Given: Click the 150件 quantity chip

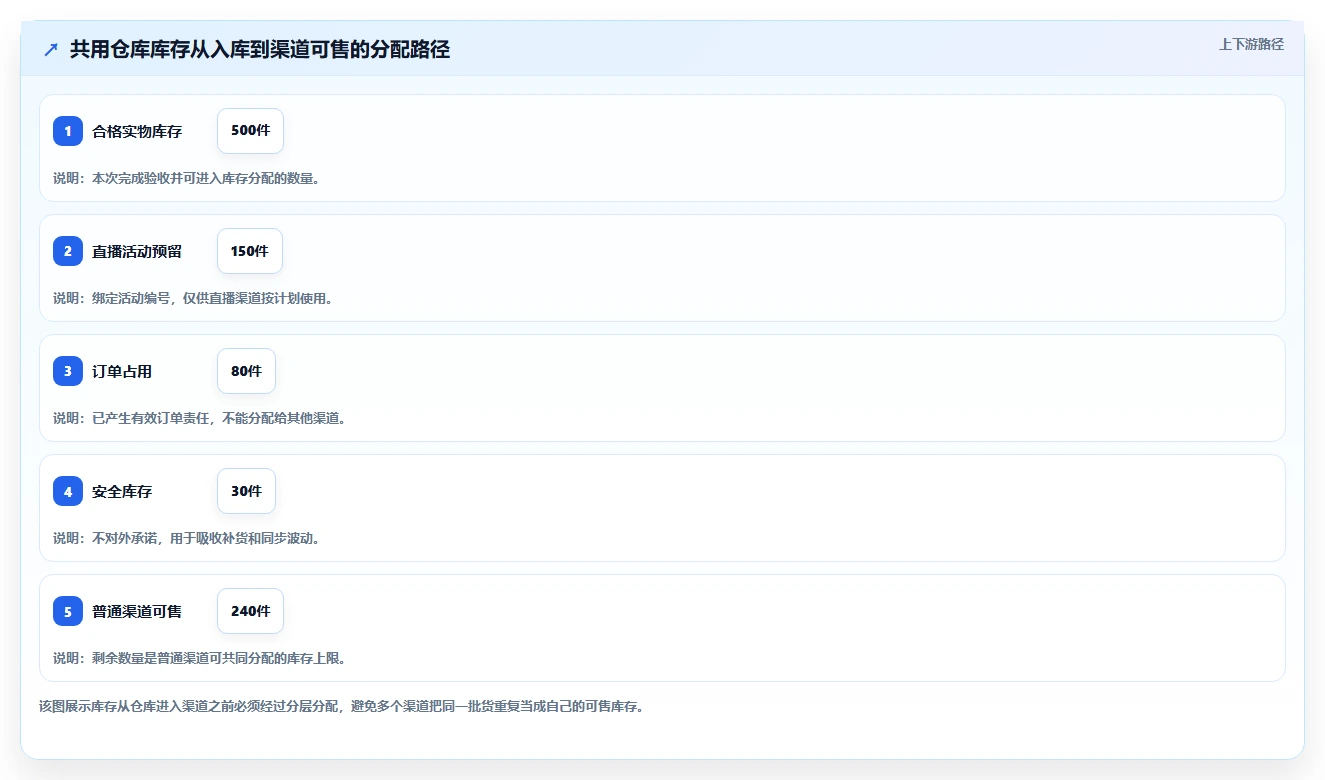Looking at the screenshot, I should point(250,251).
